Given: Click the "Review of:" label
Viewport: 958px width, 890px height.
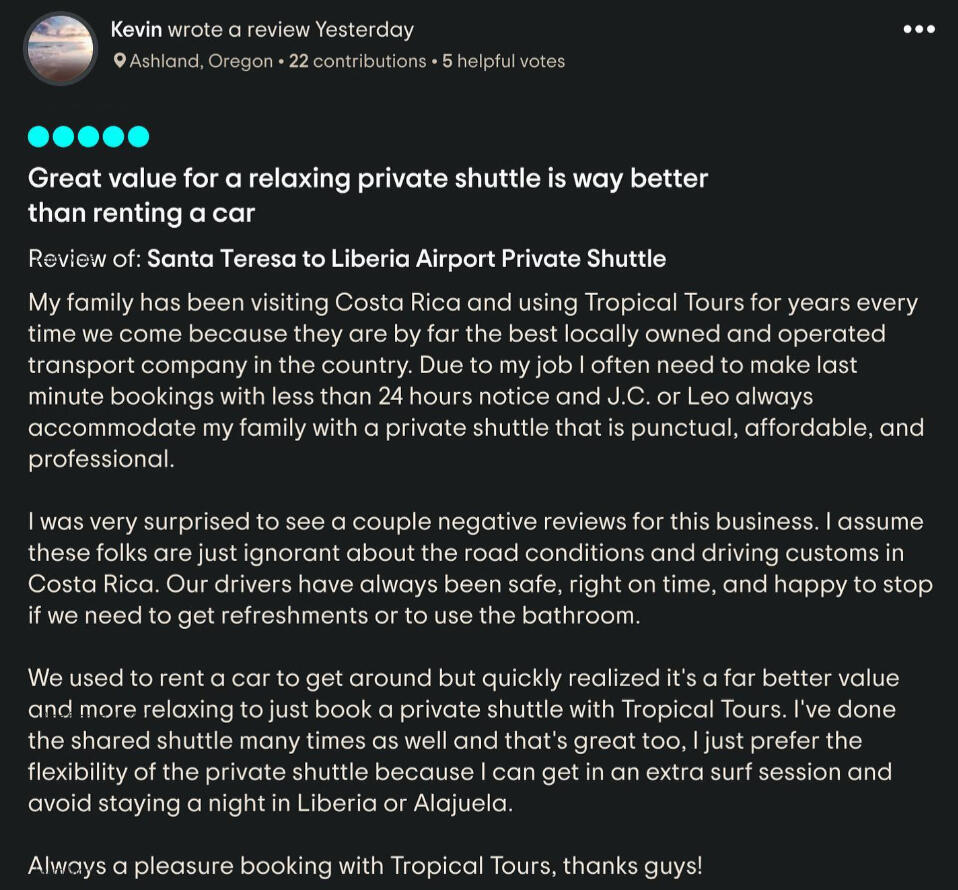Looking at the screenshot, I should [x=84, y=259].
